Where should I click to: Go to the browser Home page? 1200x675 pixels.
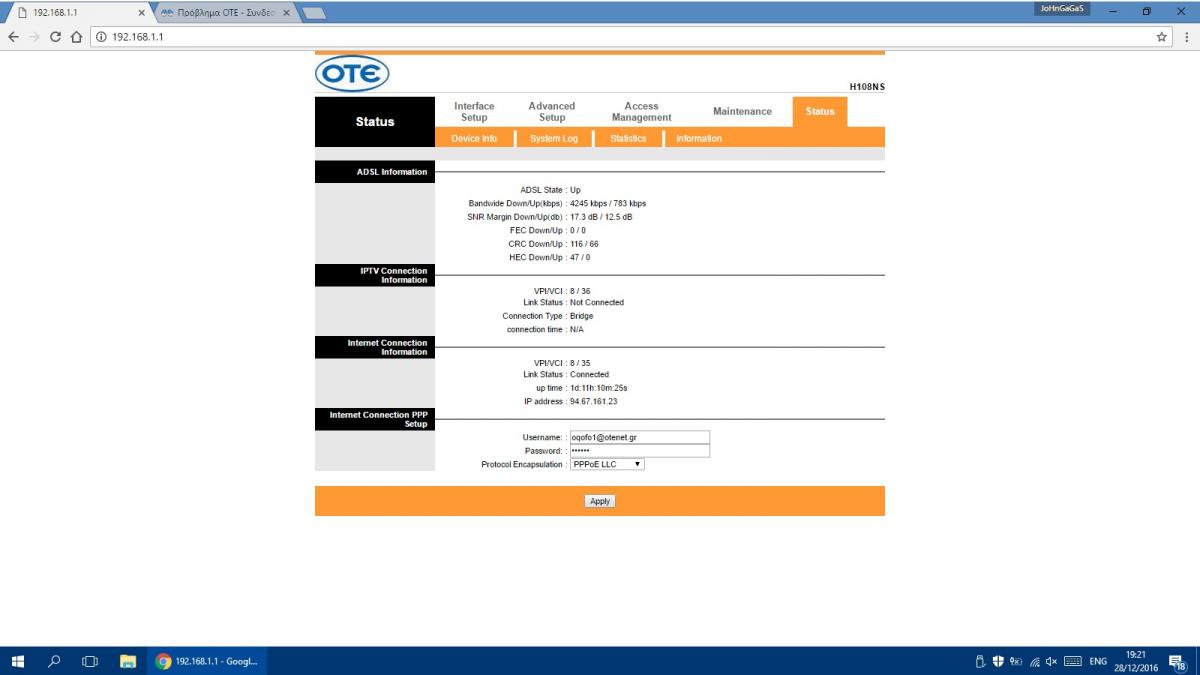point(76,36)
